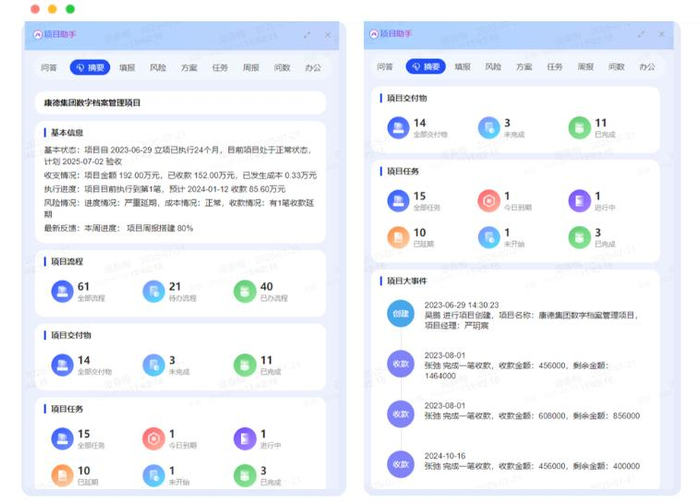700x503 pixels.
Task: Click right panel 全部交付物 icon showing 14
Action: (x=398, y=128)
